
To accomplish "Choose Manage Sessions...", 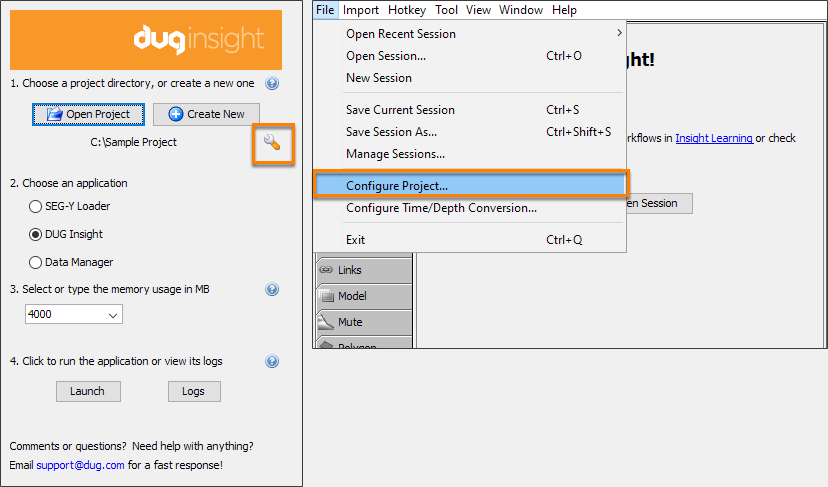I will pyautogui.click(x=469, y=154).
